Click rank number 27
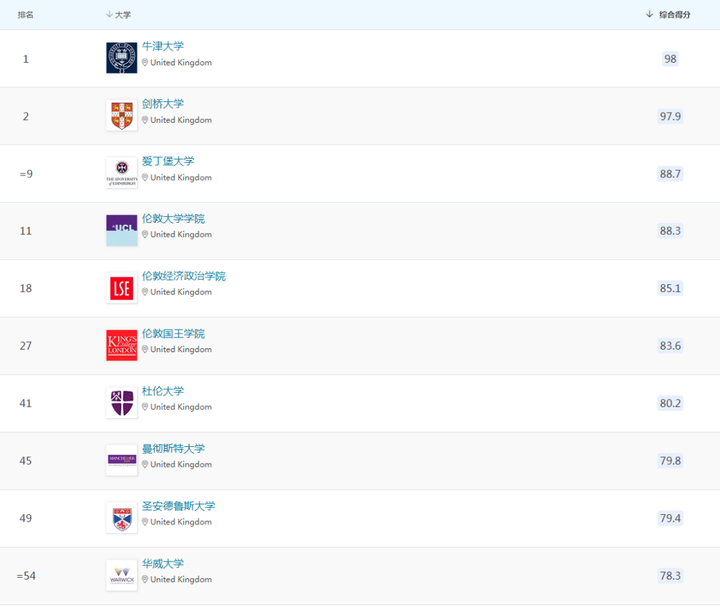720x607 pixels. point(26,345)
